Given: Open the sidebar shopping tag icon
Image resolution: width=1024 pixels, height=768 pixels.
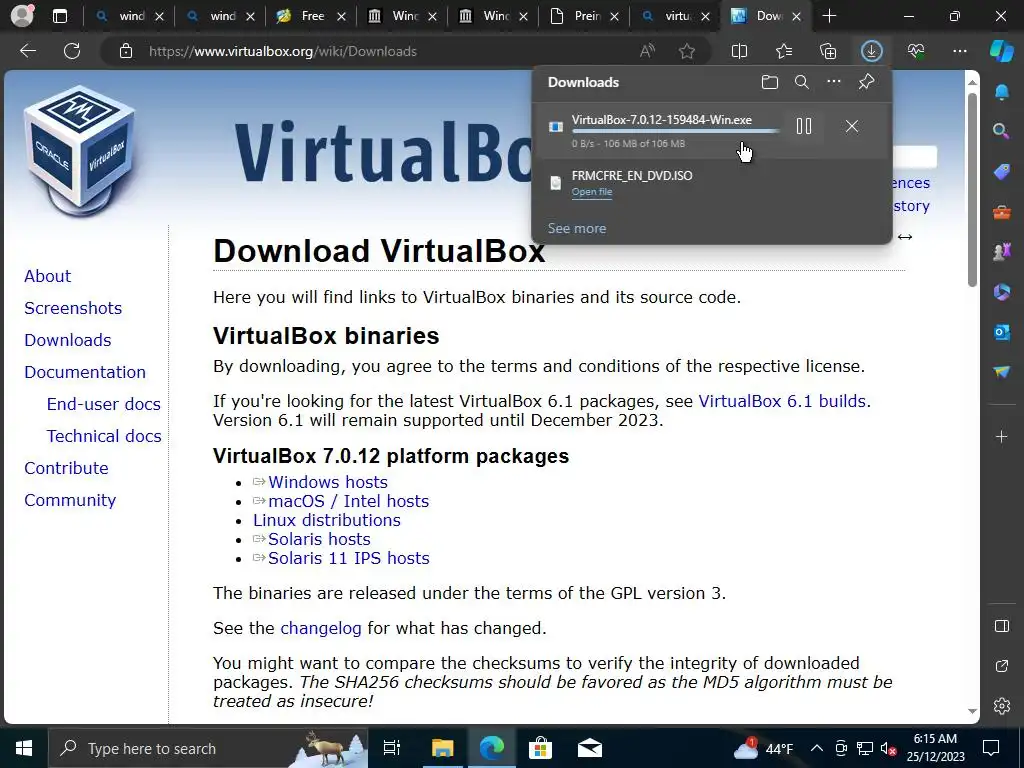Looking at the screenshot, I should point(1002,172).
